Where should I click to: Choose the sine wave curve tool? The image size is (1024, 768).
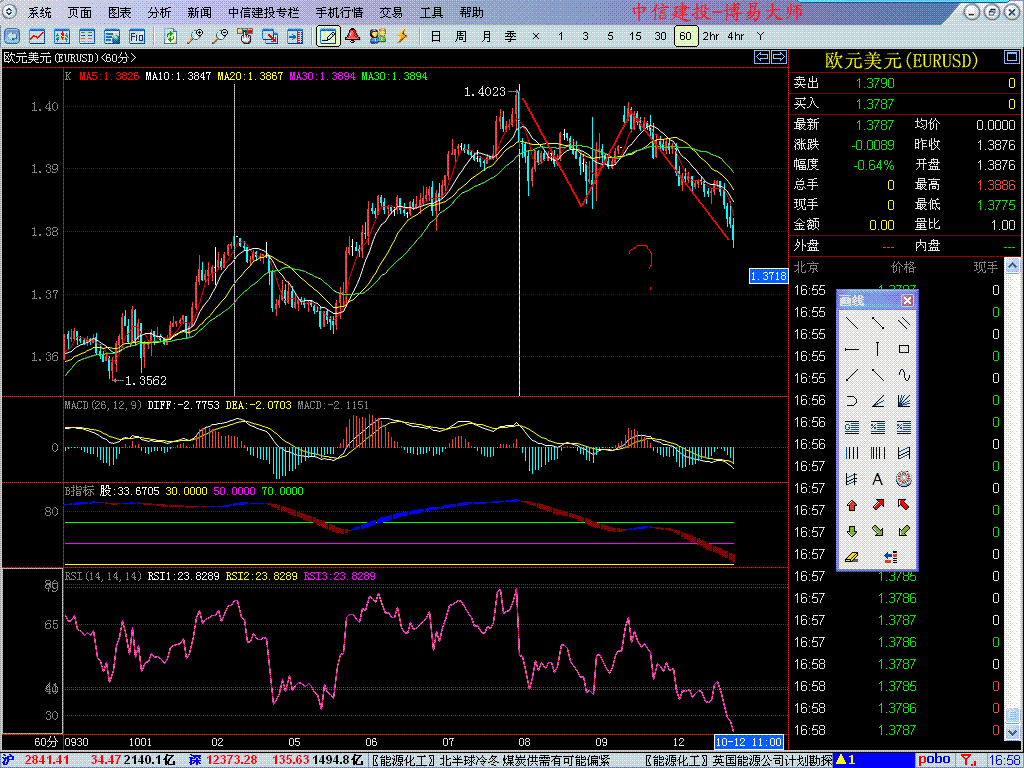tap(904, 375)
